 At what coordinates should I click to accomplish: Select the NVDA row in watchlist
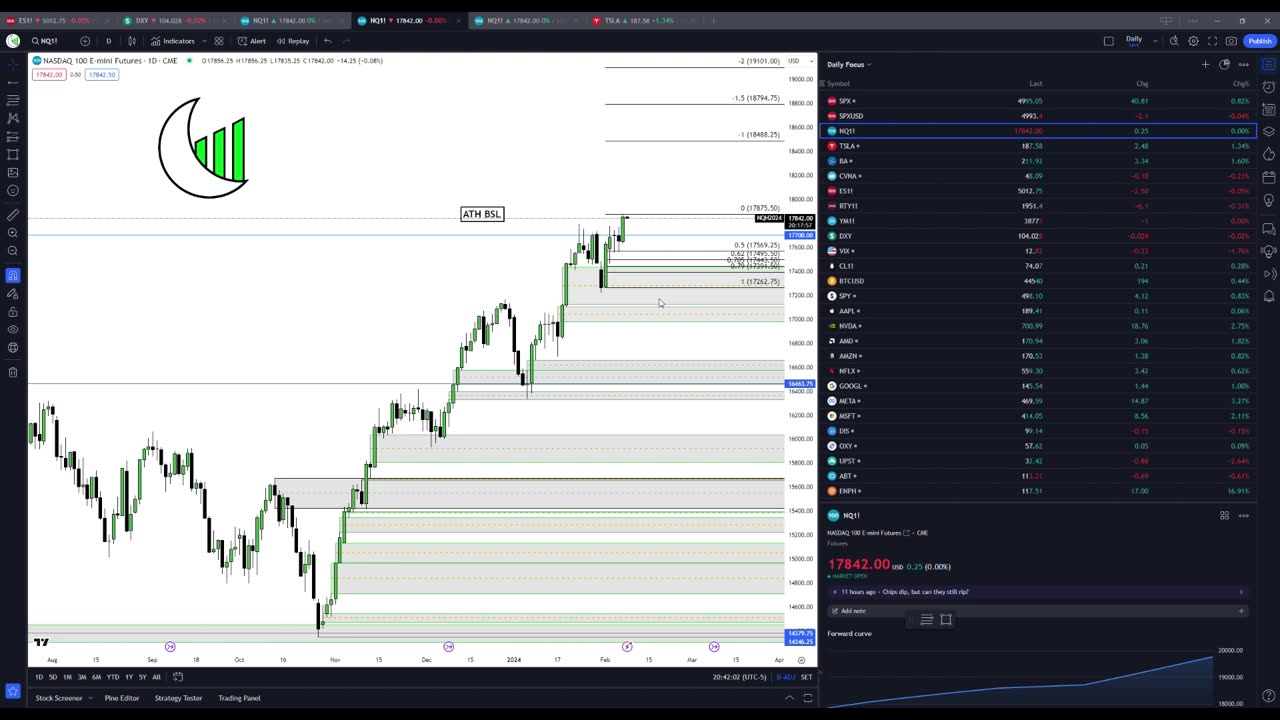point(1039,326)
